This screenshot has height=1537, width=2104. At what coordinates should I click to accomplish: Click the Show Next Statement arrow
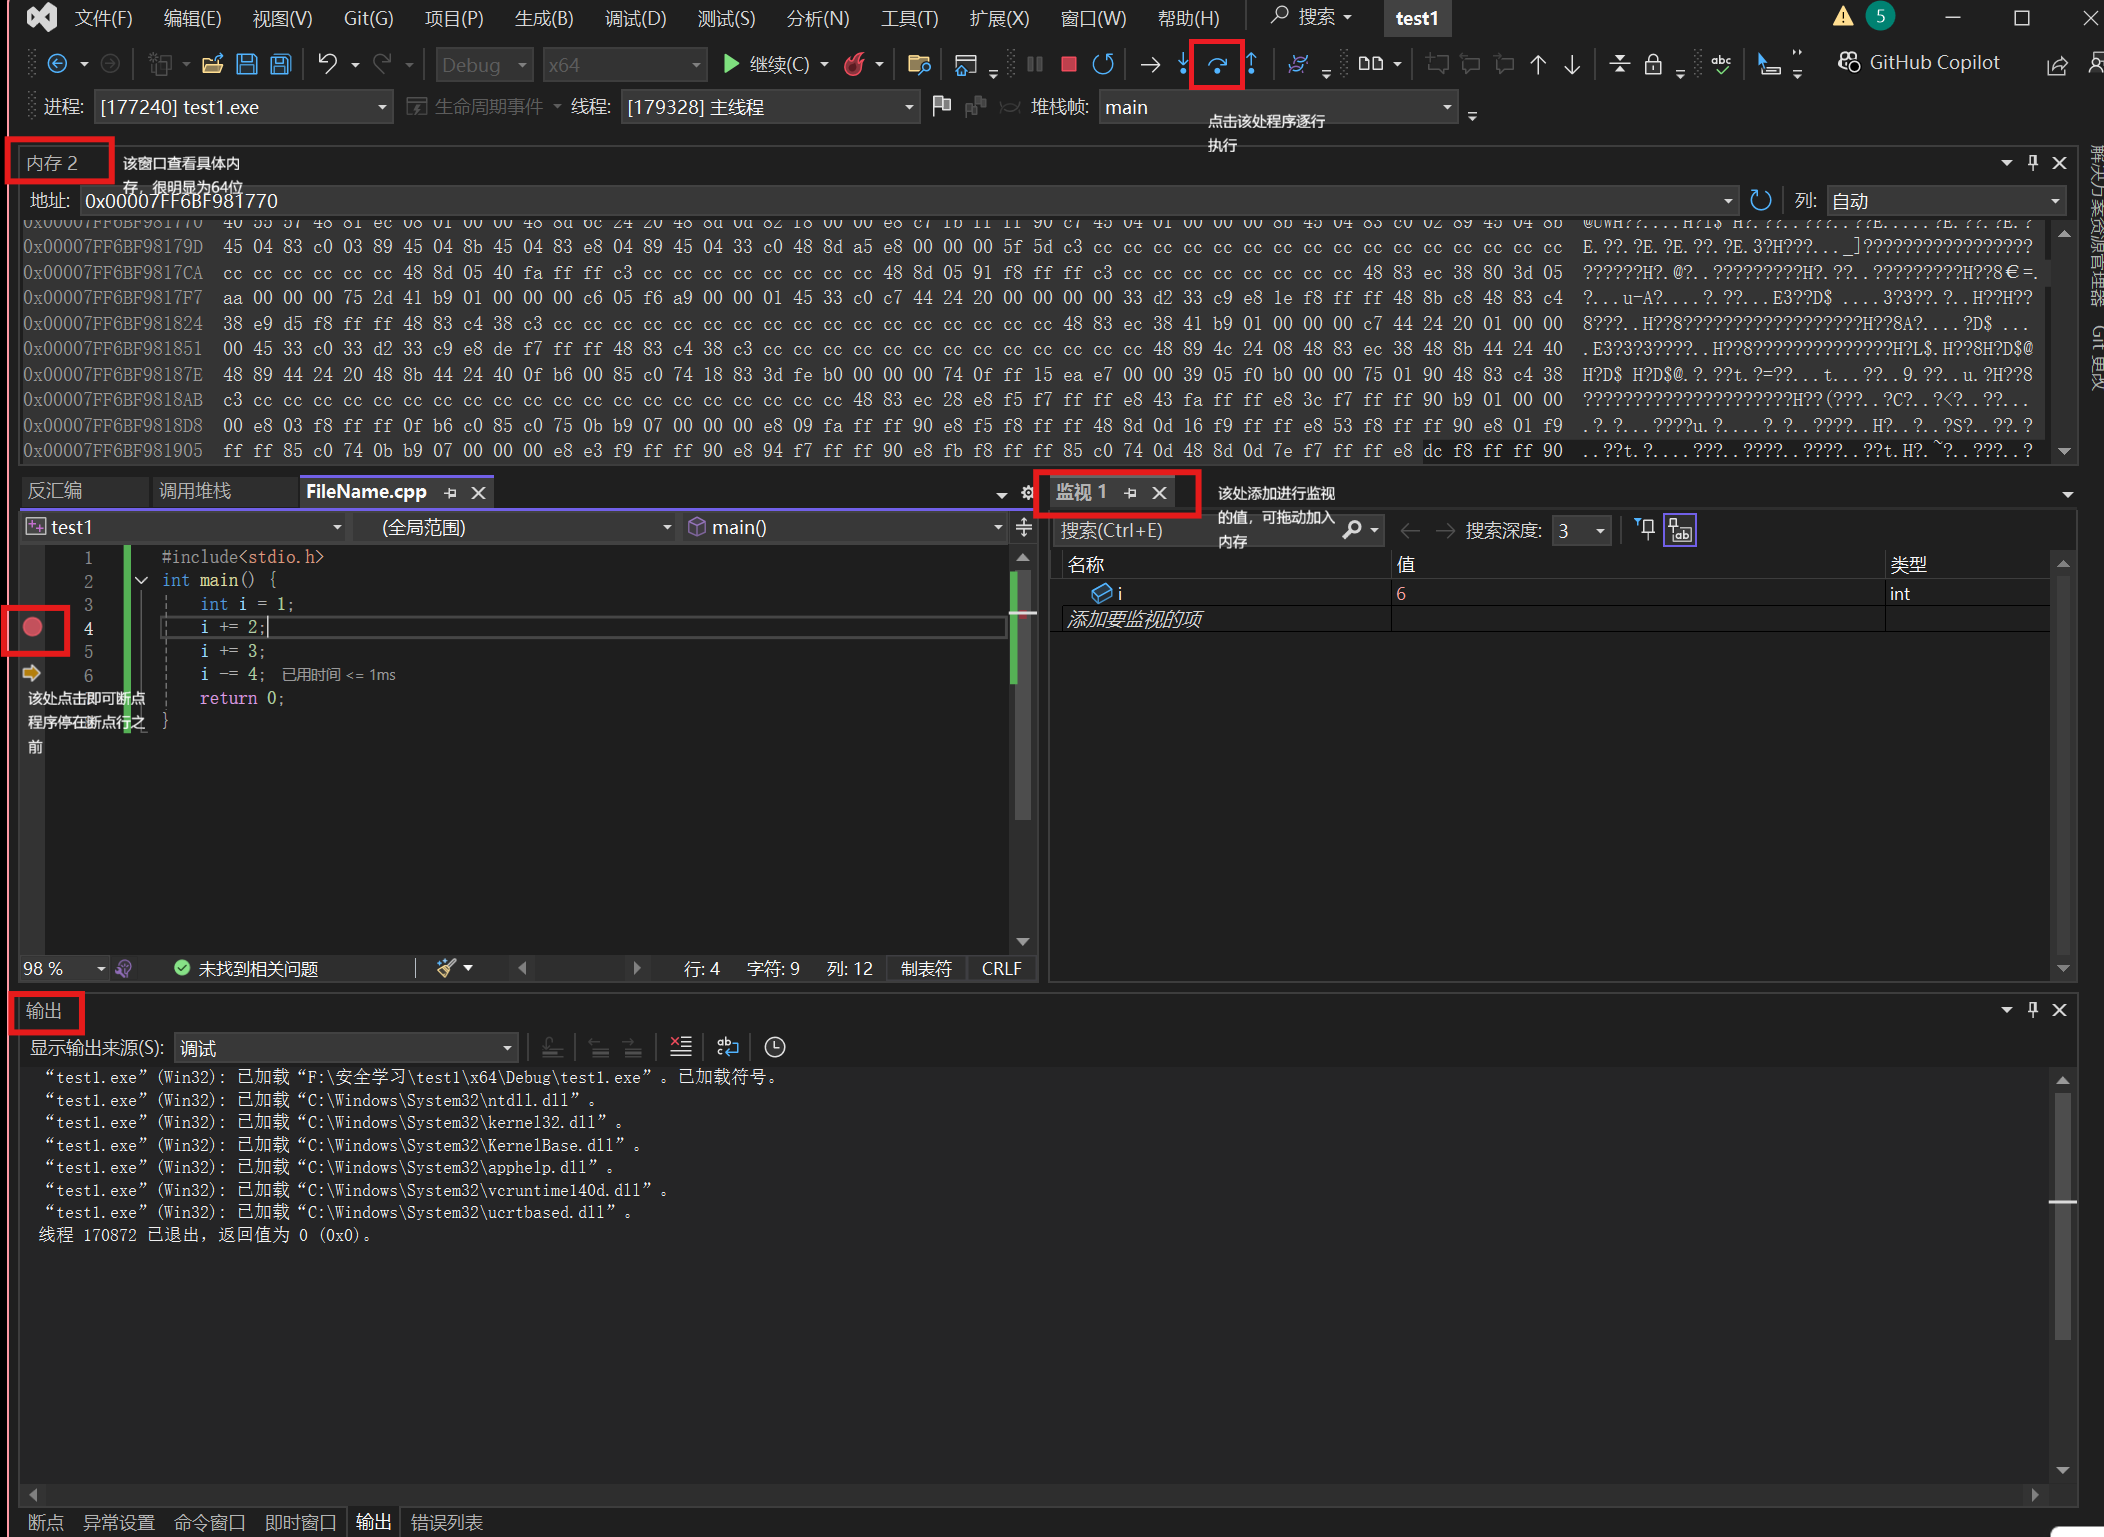pos(1150,65)
